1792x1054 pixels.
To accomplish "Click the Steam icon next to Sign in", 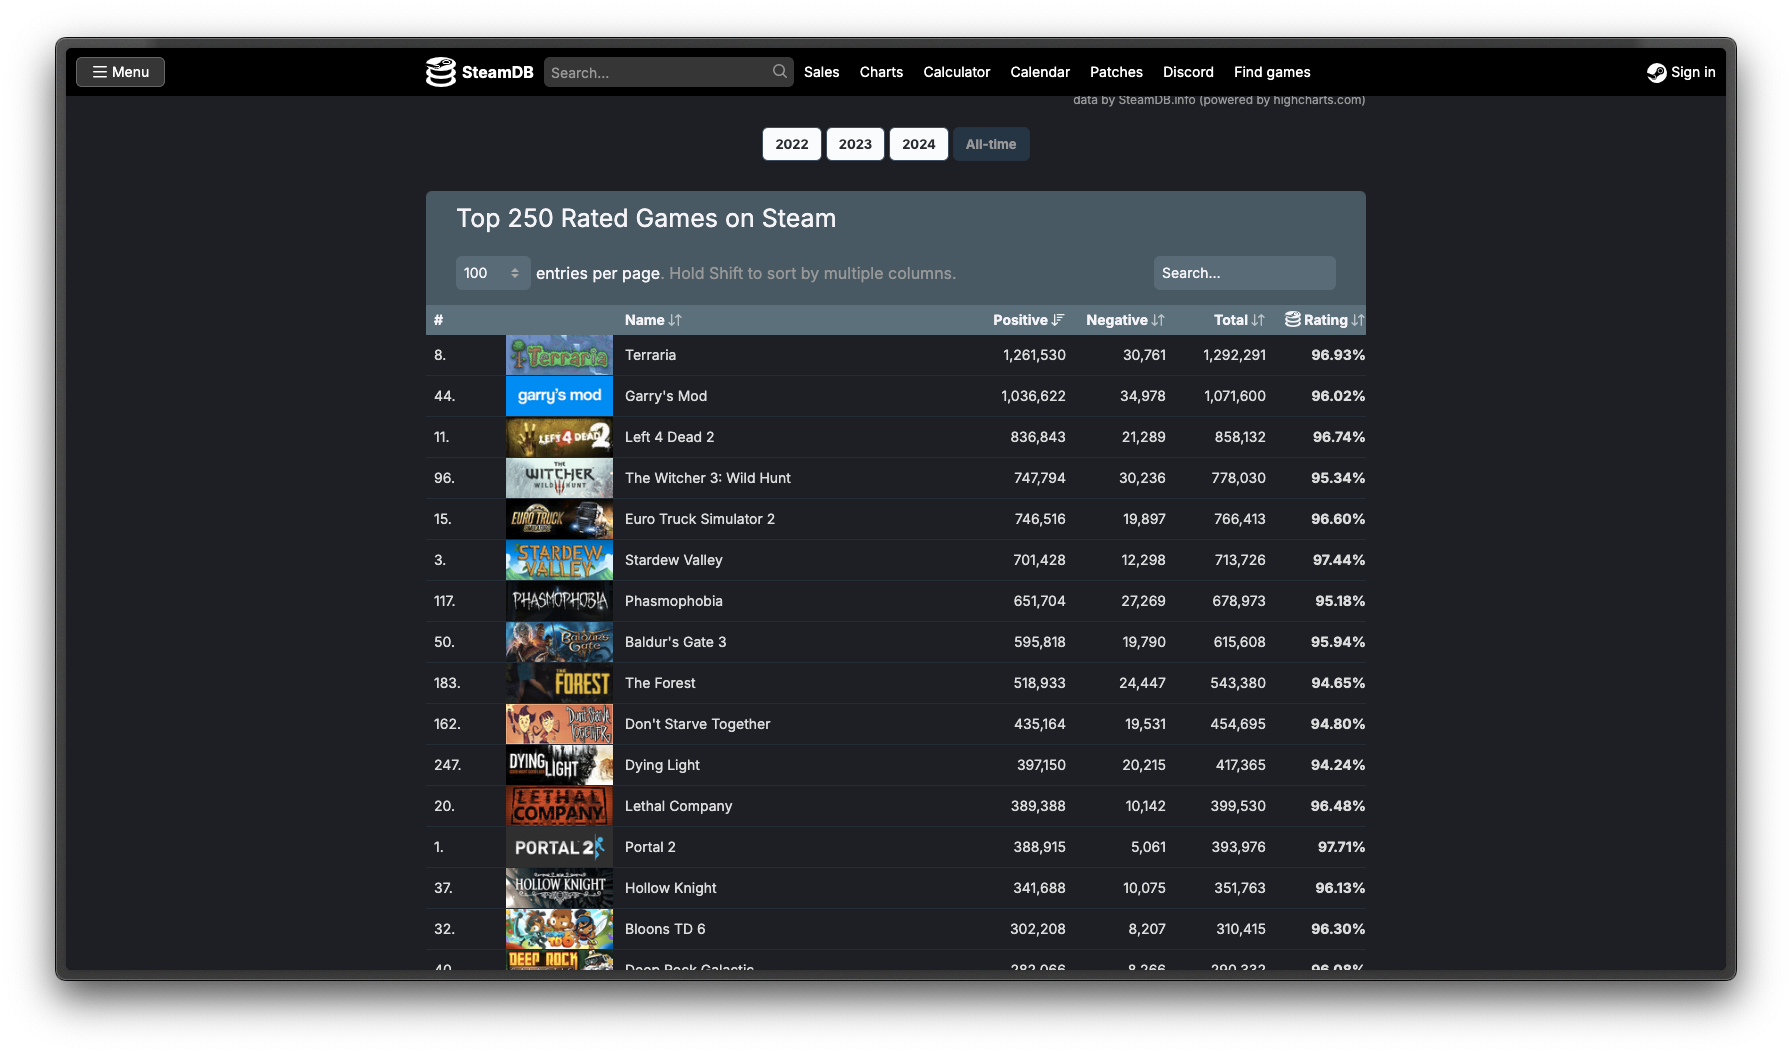I will coord(1657,72).
